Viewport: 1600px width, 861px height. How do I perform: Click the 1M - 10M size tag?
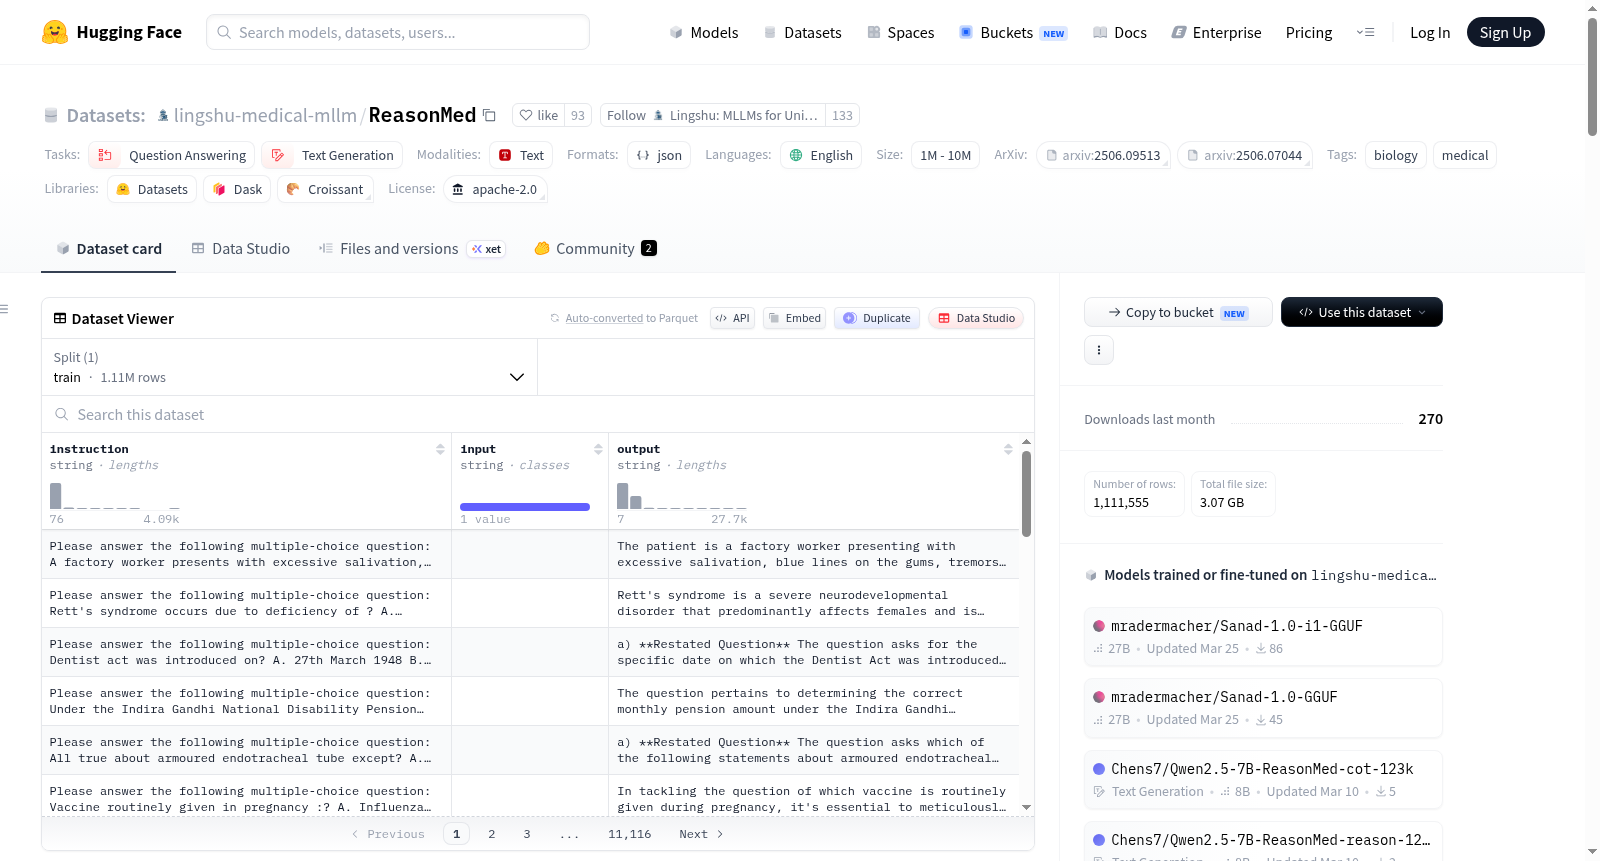point(946,155)
